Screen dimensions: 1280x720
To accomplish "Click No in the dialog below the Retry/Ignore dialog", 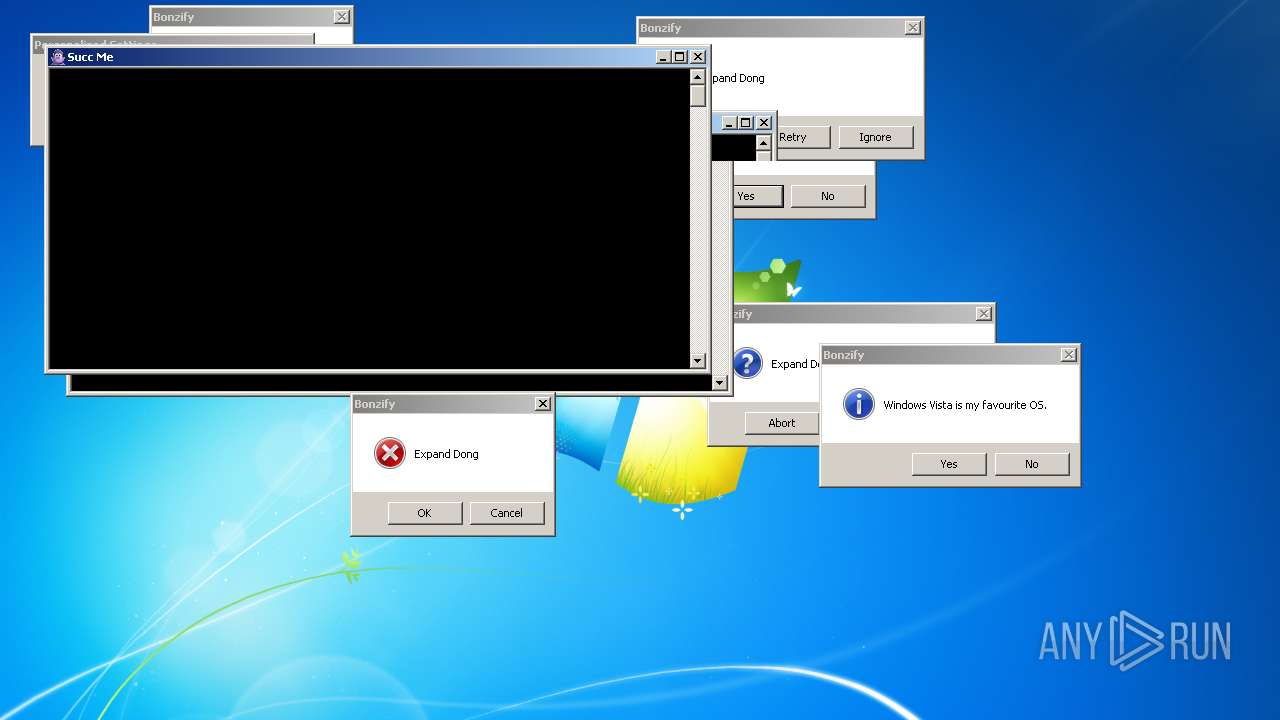I will [827, 196].
